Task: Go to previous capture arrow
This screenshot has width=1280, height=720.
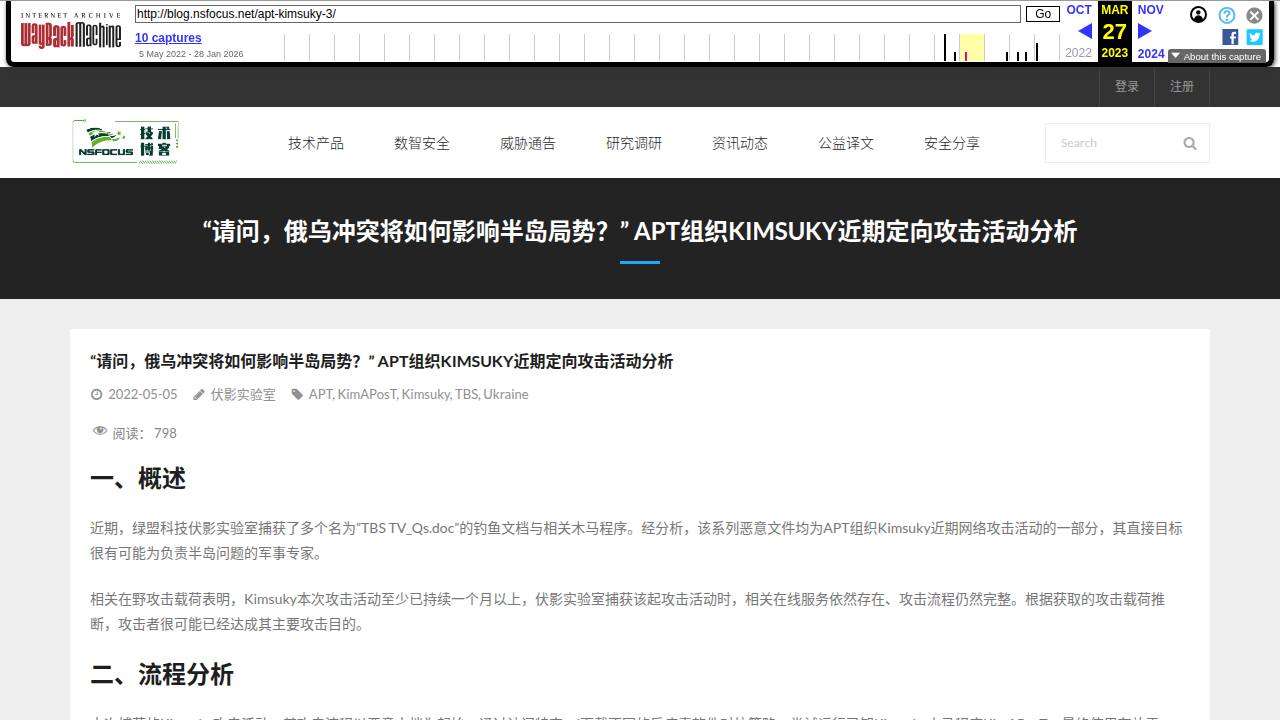Action: [1085, 31]
